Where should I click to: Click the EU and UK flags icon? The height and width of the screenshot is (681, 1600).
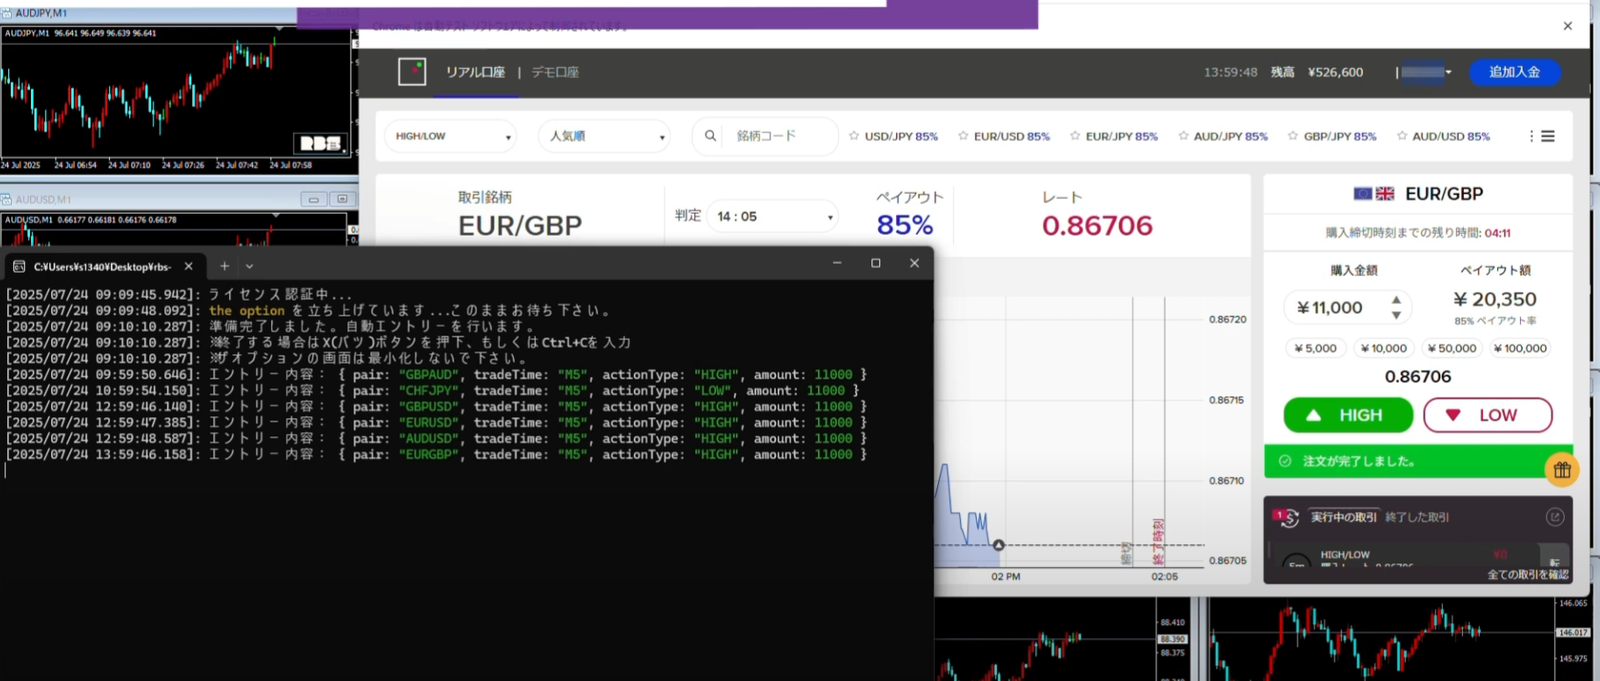[1374, 194]
